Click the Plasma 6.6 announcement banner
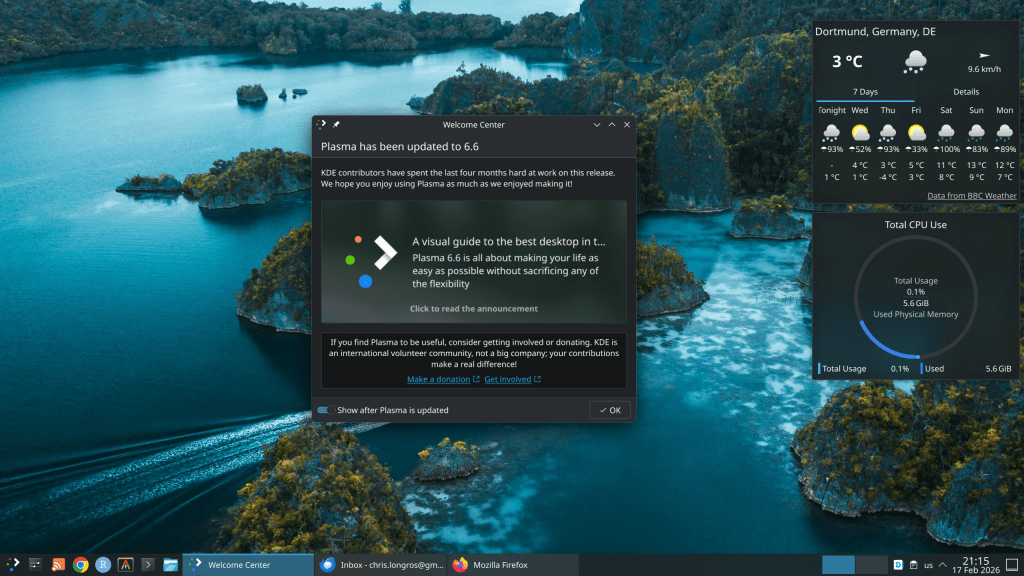1024x576 pixels. coord(473,262)
